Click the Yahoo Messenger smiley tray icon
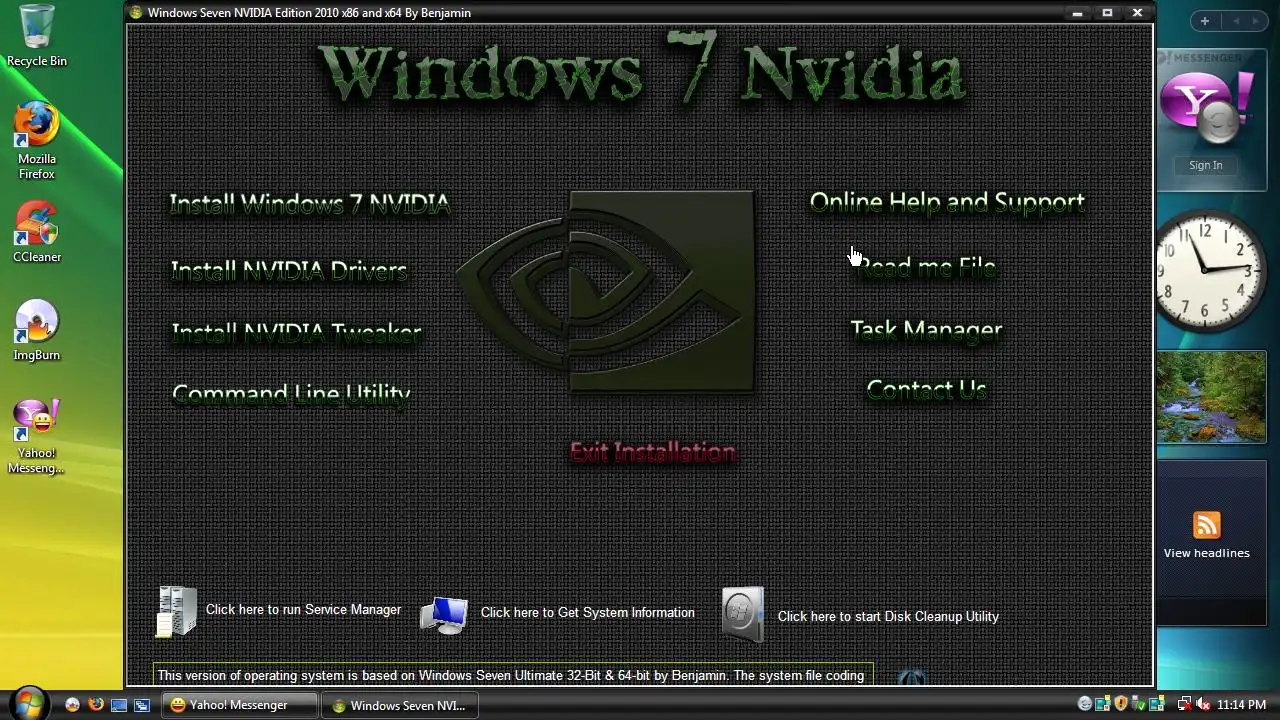Viewport: 1280px width, 720px height. pyautogui.click(x=1085, y=704)
